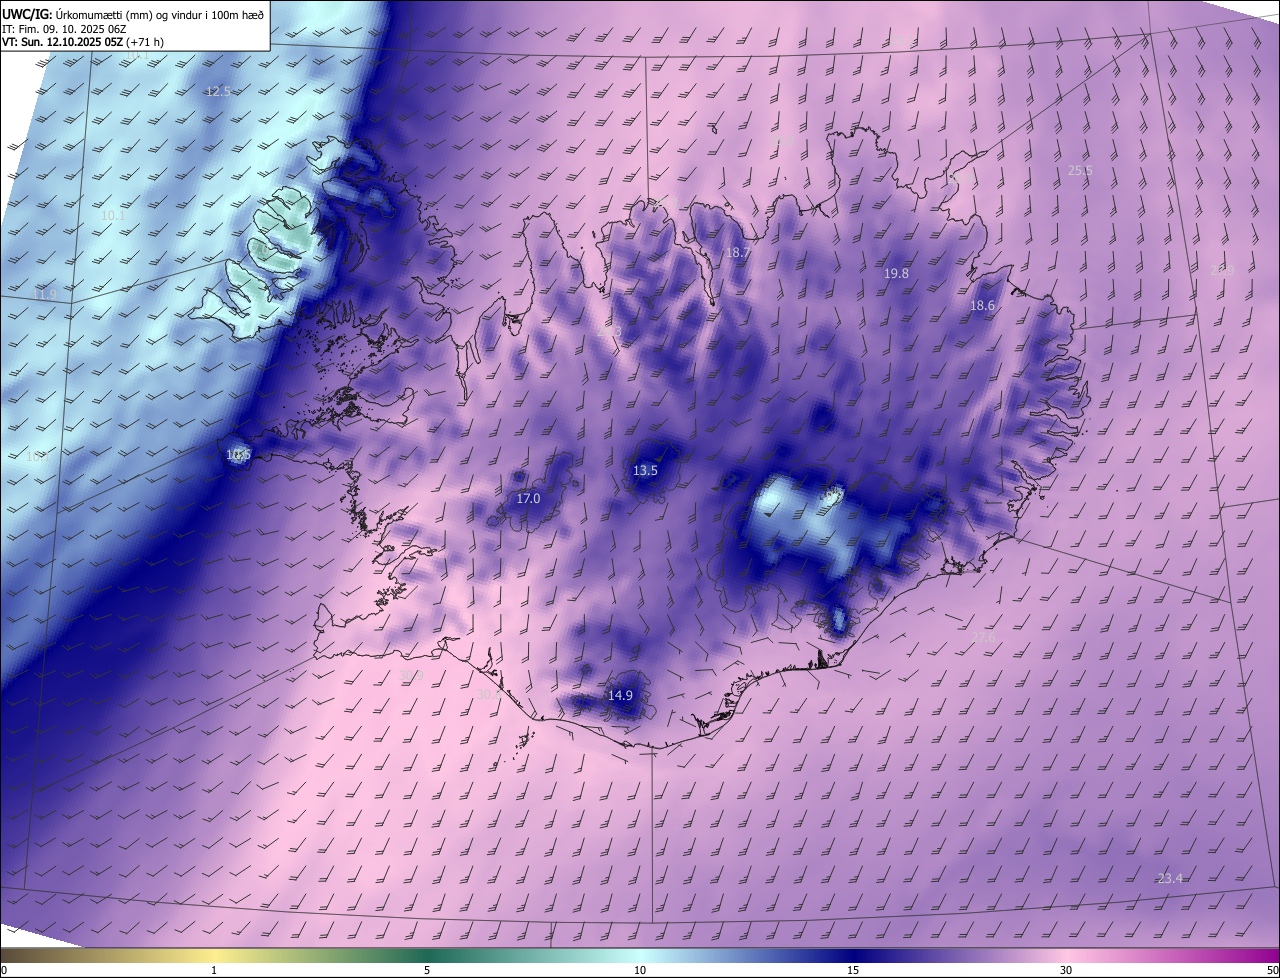Screen dimensions: 1280x978
Task: Click the colorbar tick label 0
Action: 4,970
